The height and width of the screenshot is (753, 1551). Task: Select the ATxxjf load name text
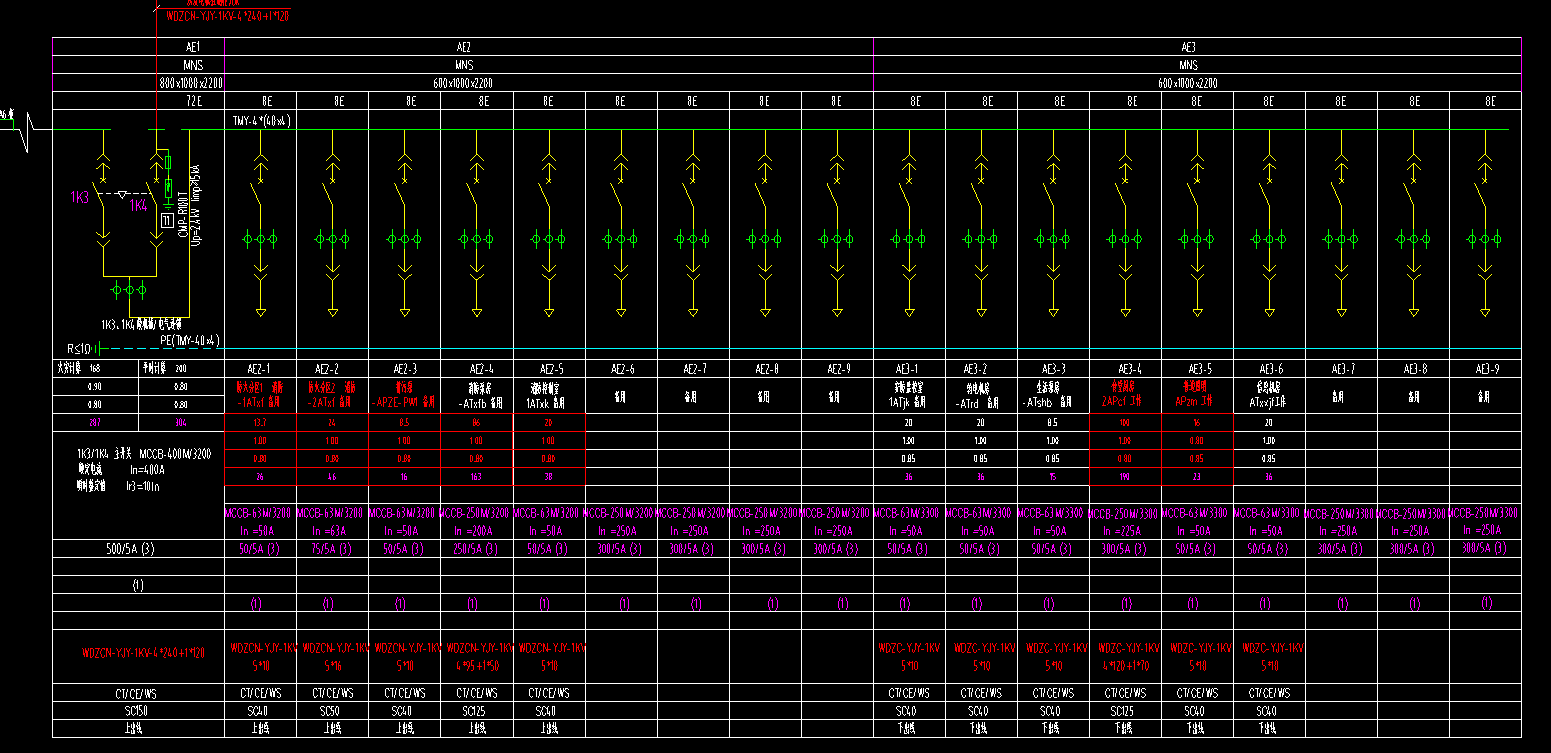1261,402
